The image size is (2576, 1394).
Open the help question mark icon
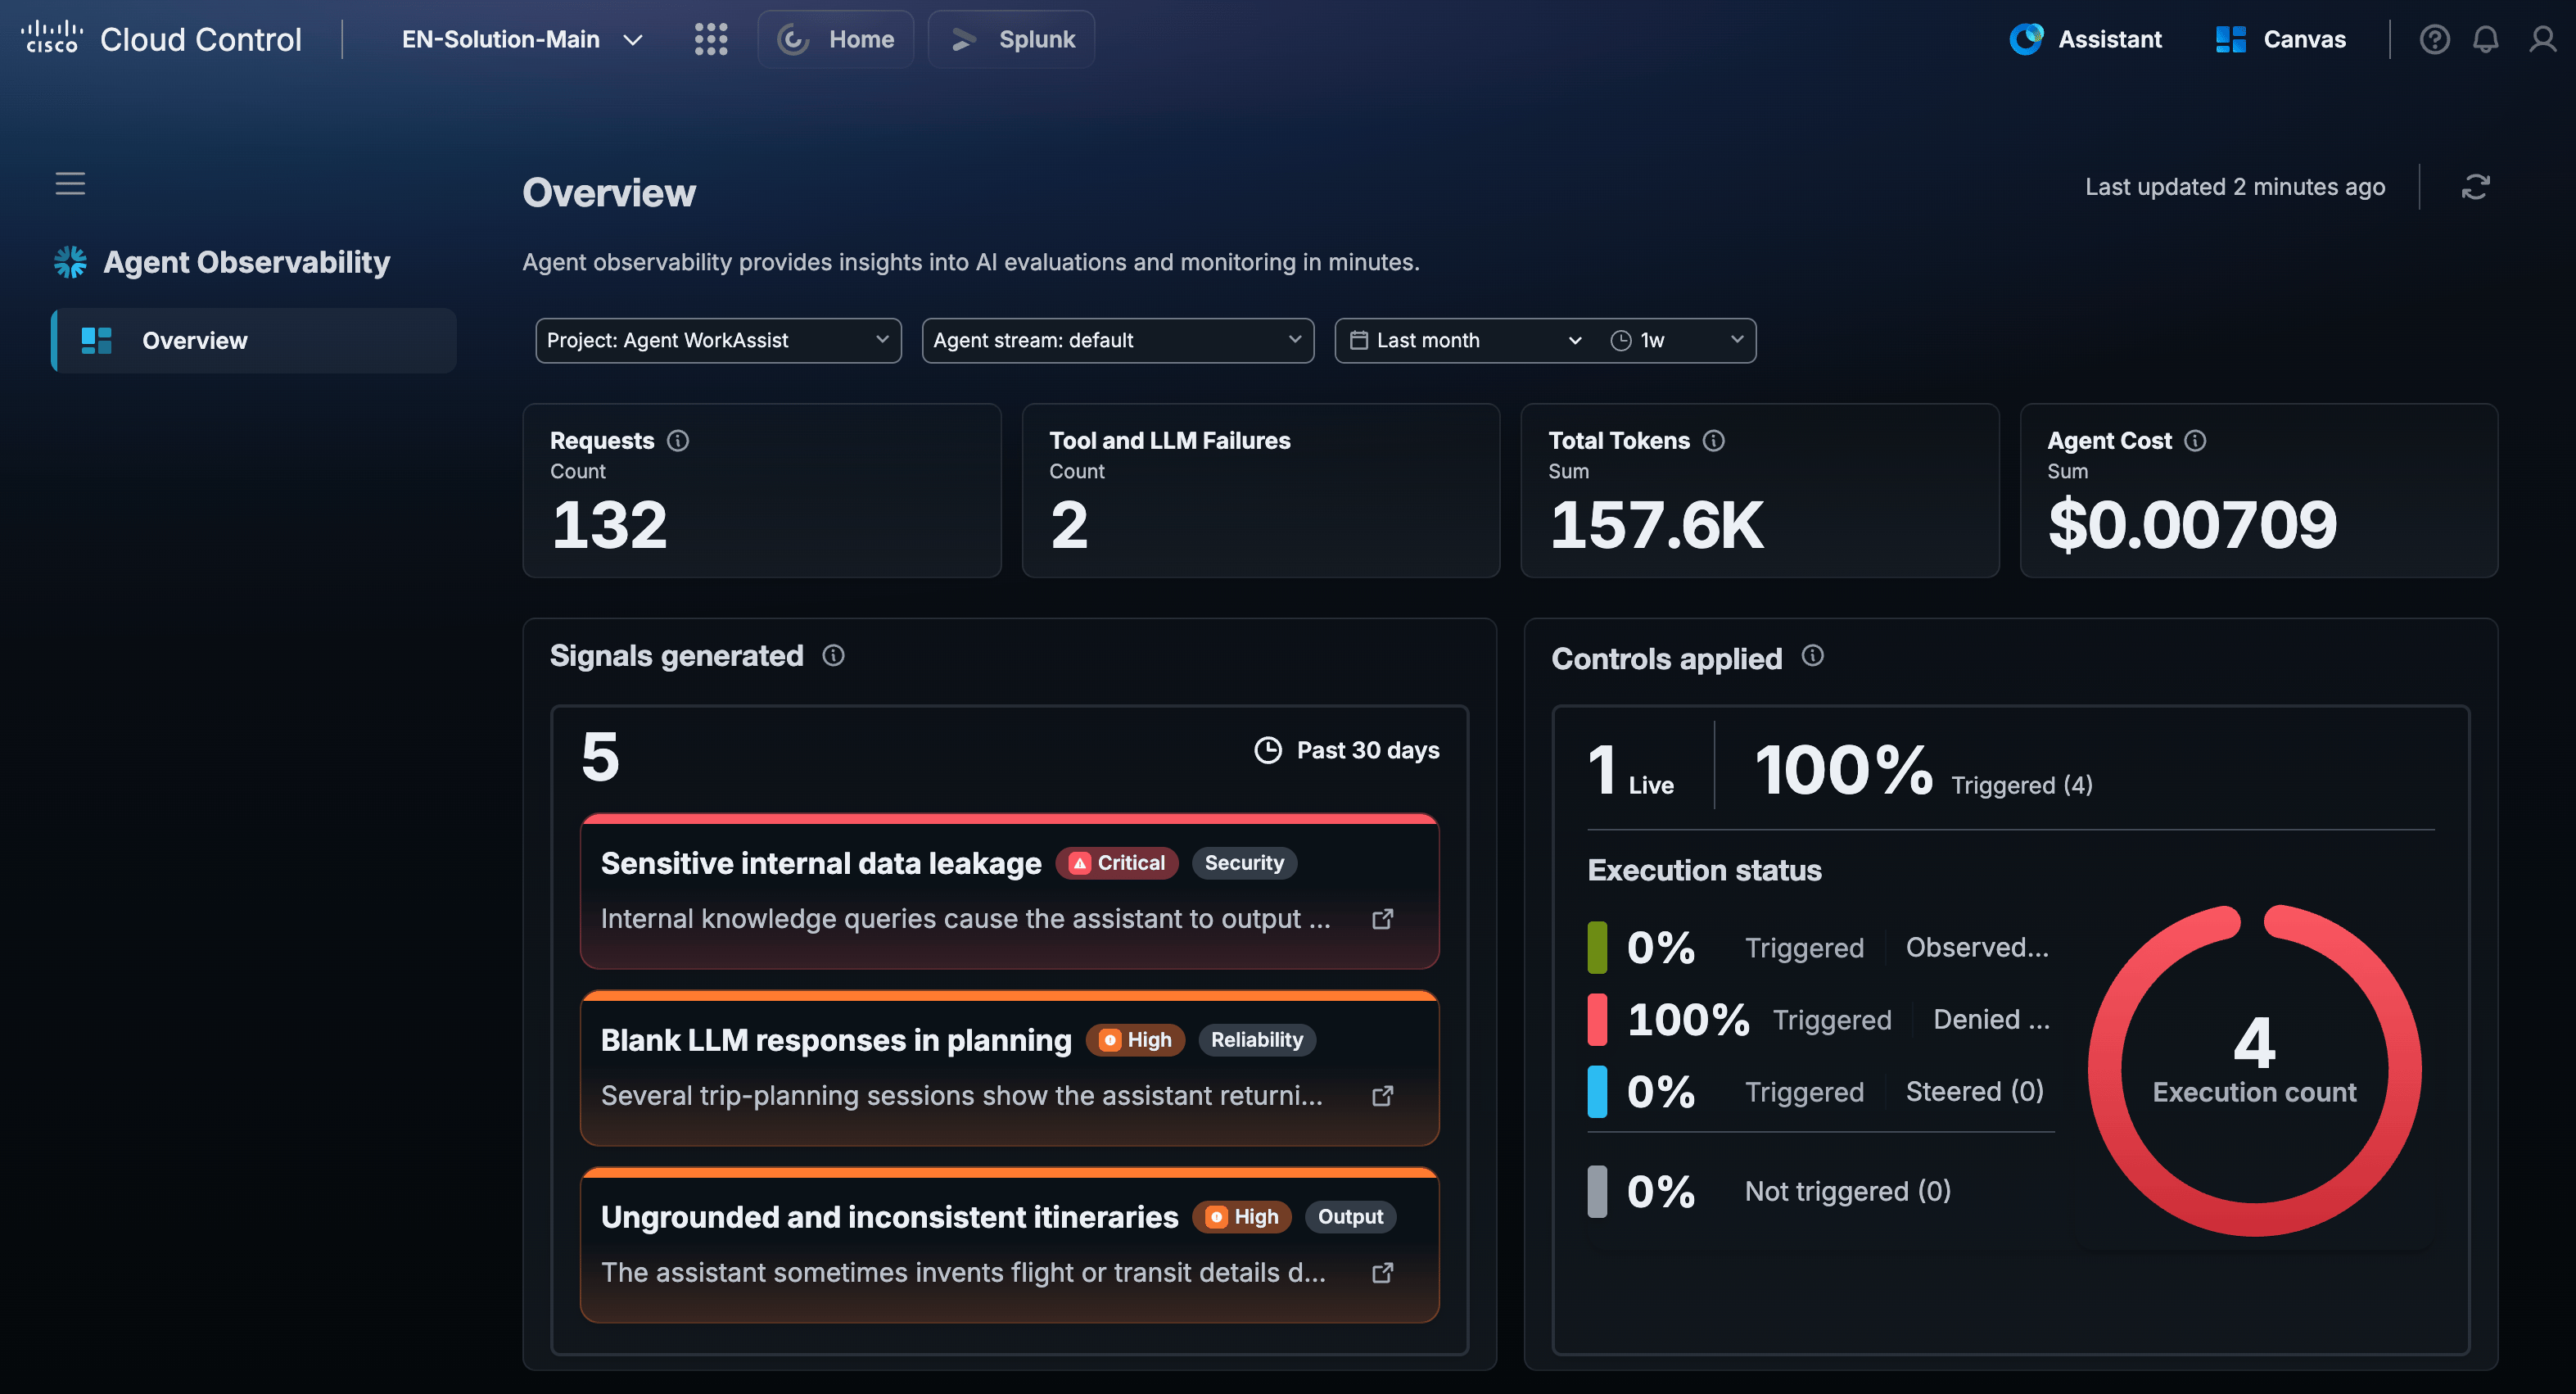click(x=2434, y=39)
